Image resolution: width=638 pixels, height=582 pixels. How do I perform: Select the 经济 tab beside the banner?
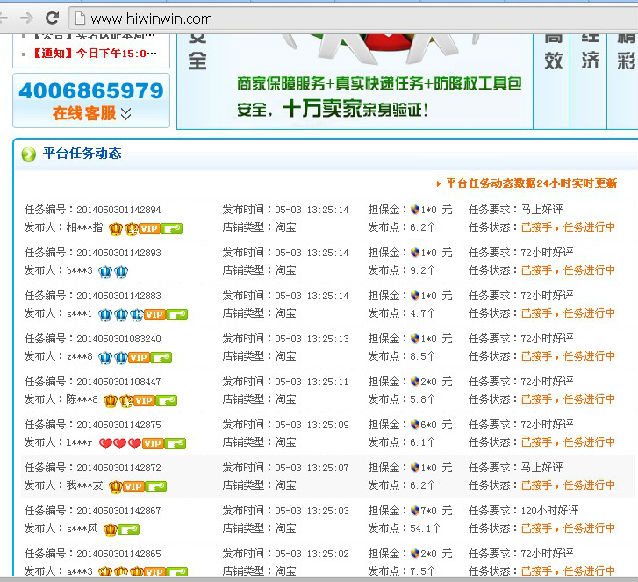click(x=591, y=50)
